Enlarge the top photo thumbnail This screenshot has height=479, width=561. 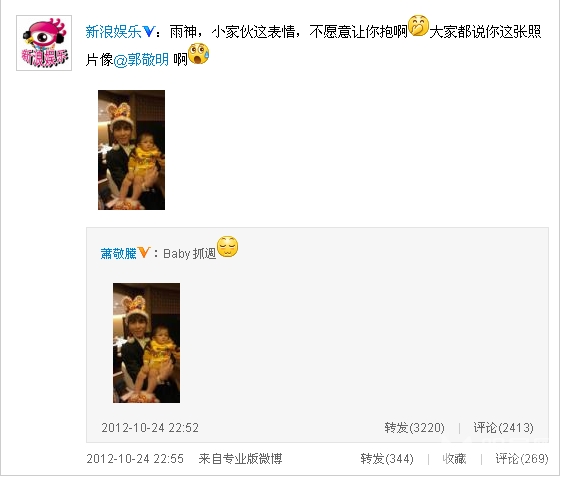[132, 150]
